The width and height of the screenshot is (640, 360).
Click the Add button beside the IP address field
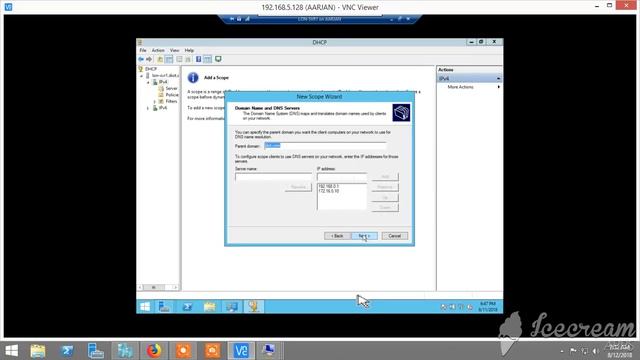pos(385,177)
